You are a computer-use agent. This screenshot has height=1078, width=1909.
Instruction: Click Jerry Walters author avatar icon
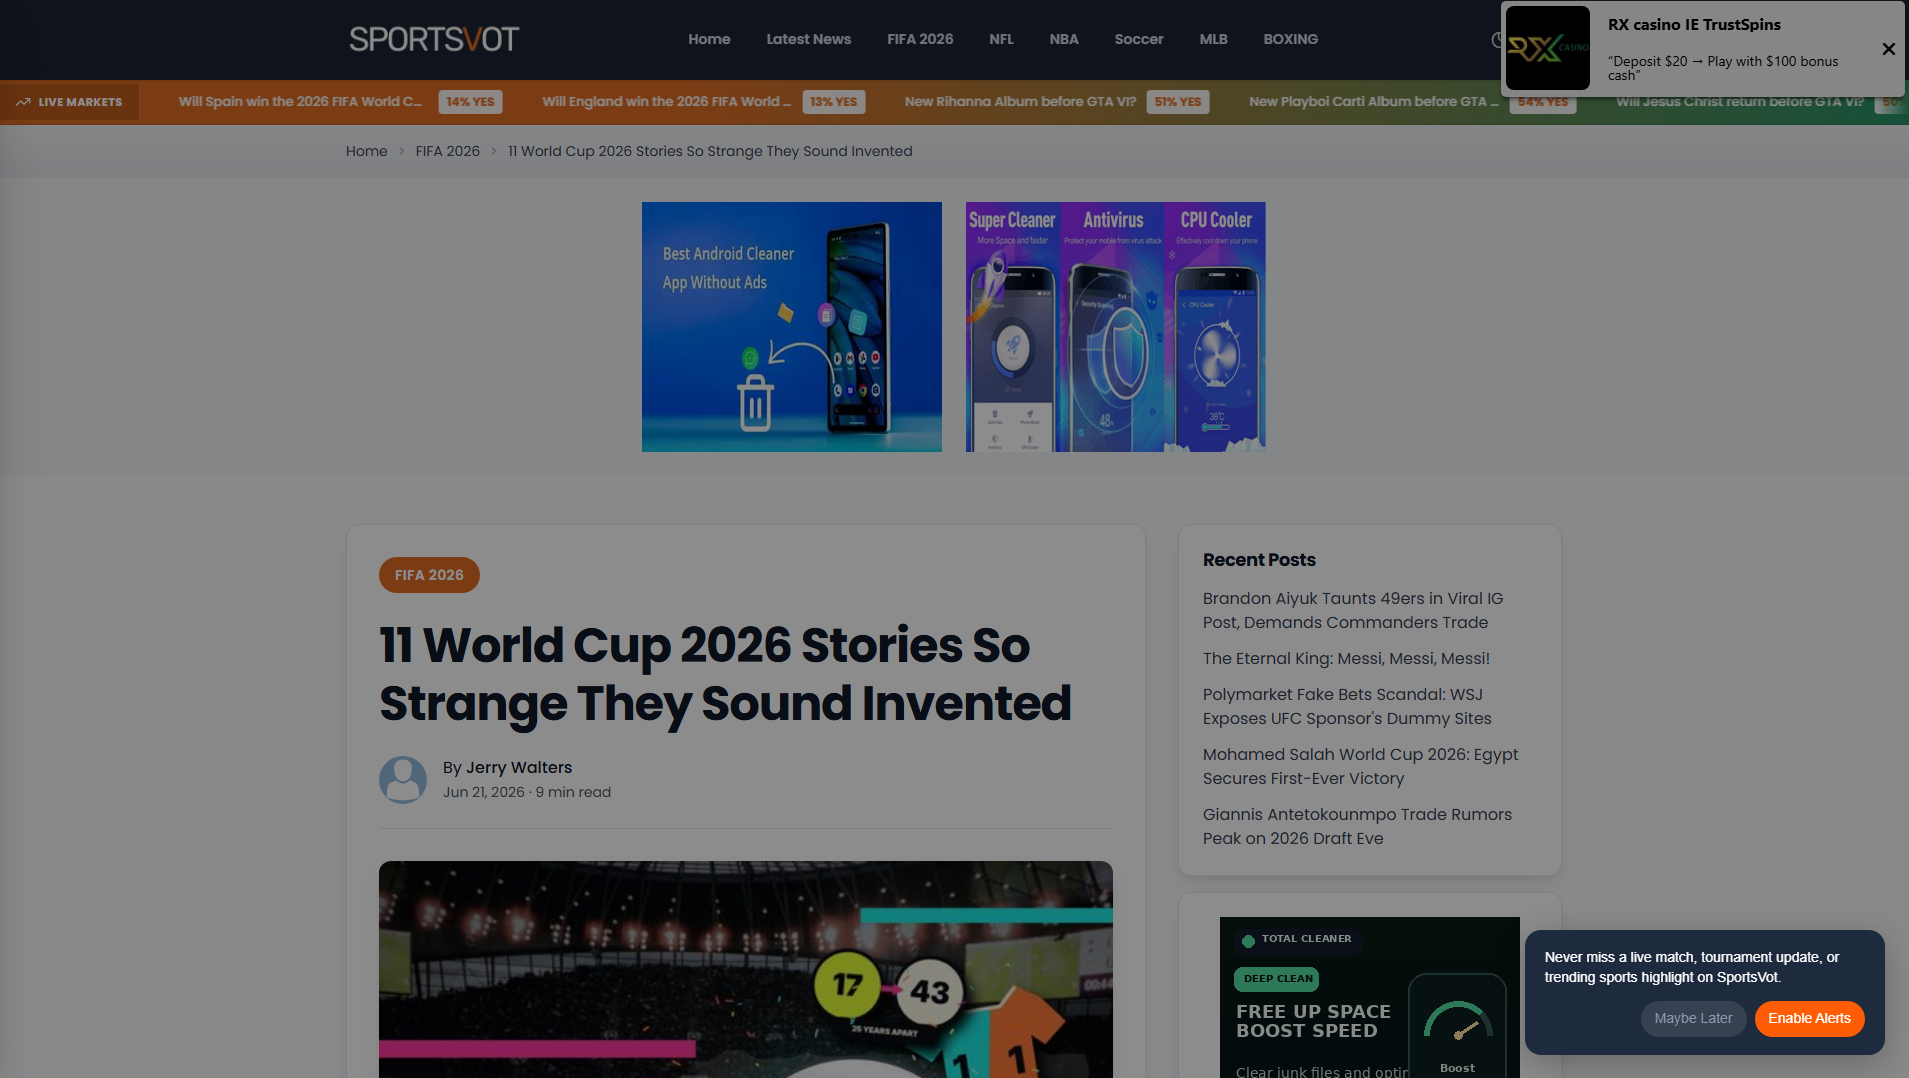(x=403, y=779)
